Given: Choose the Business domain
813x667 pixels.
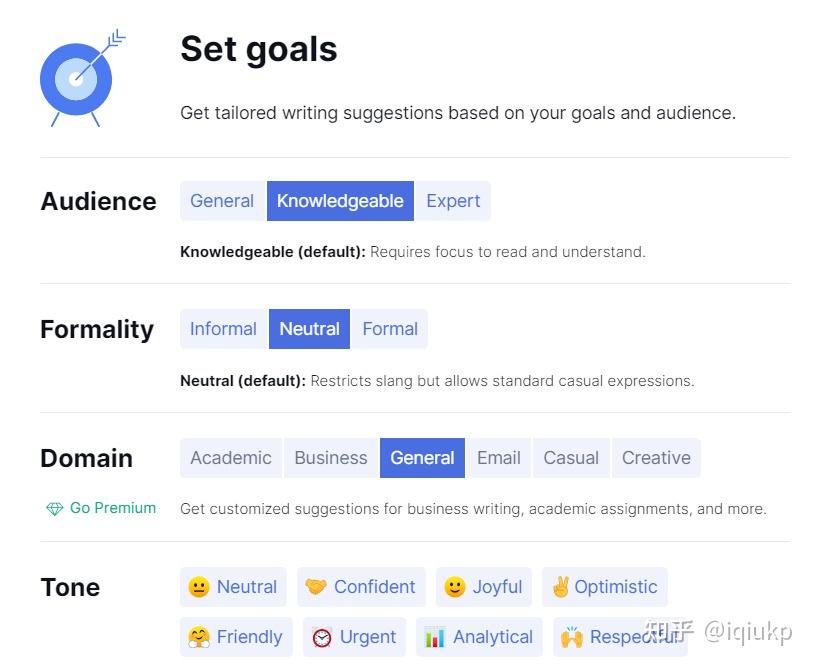Looking at the screenshot, I should [x=331, y=458].
